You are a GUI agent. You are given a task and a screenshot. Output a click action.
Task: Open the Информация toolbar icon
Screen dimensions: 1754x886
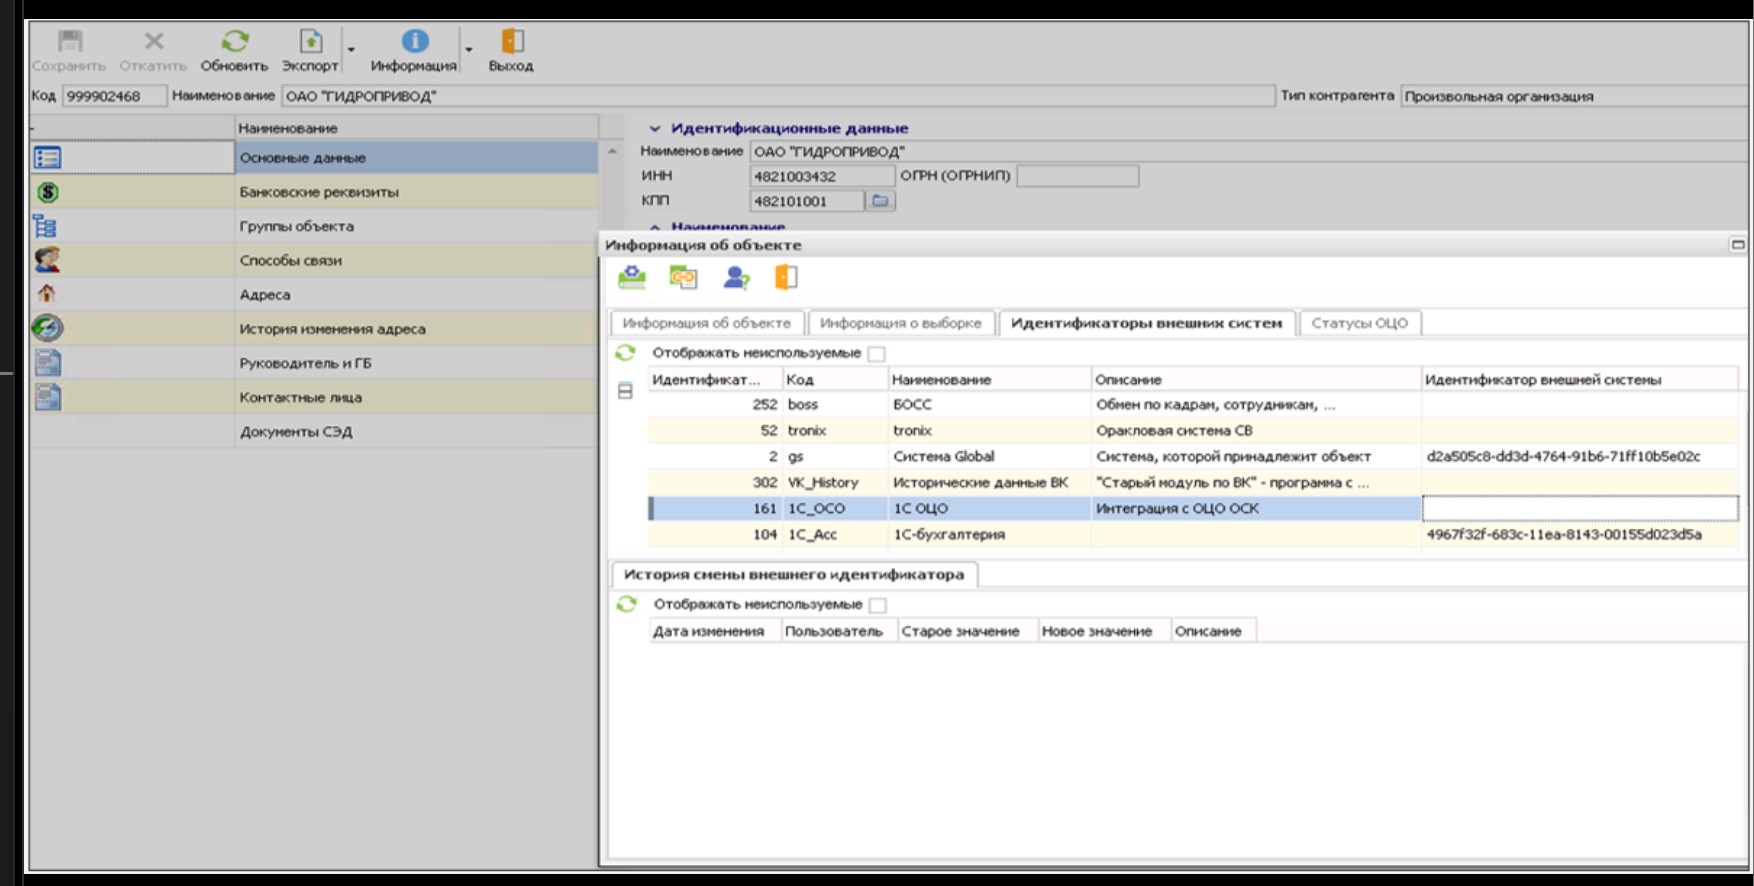414,42
